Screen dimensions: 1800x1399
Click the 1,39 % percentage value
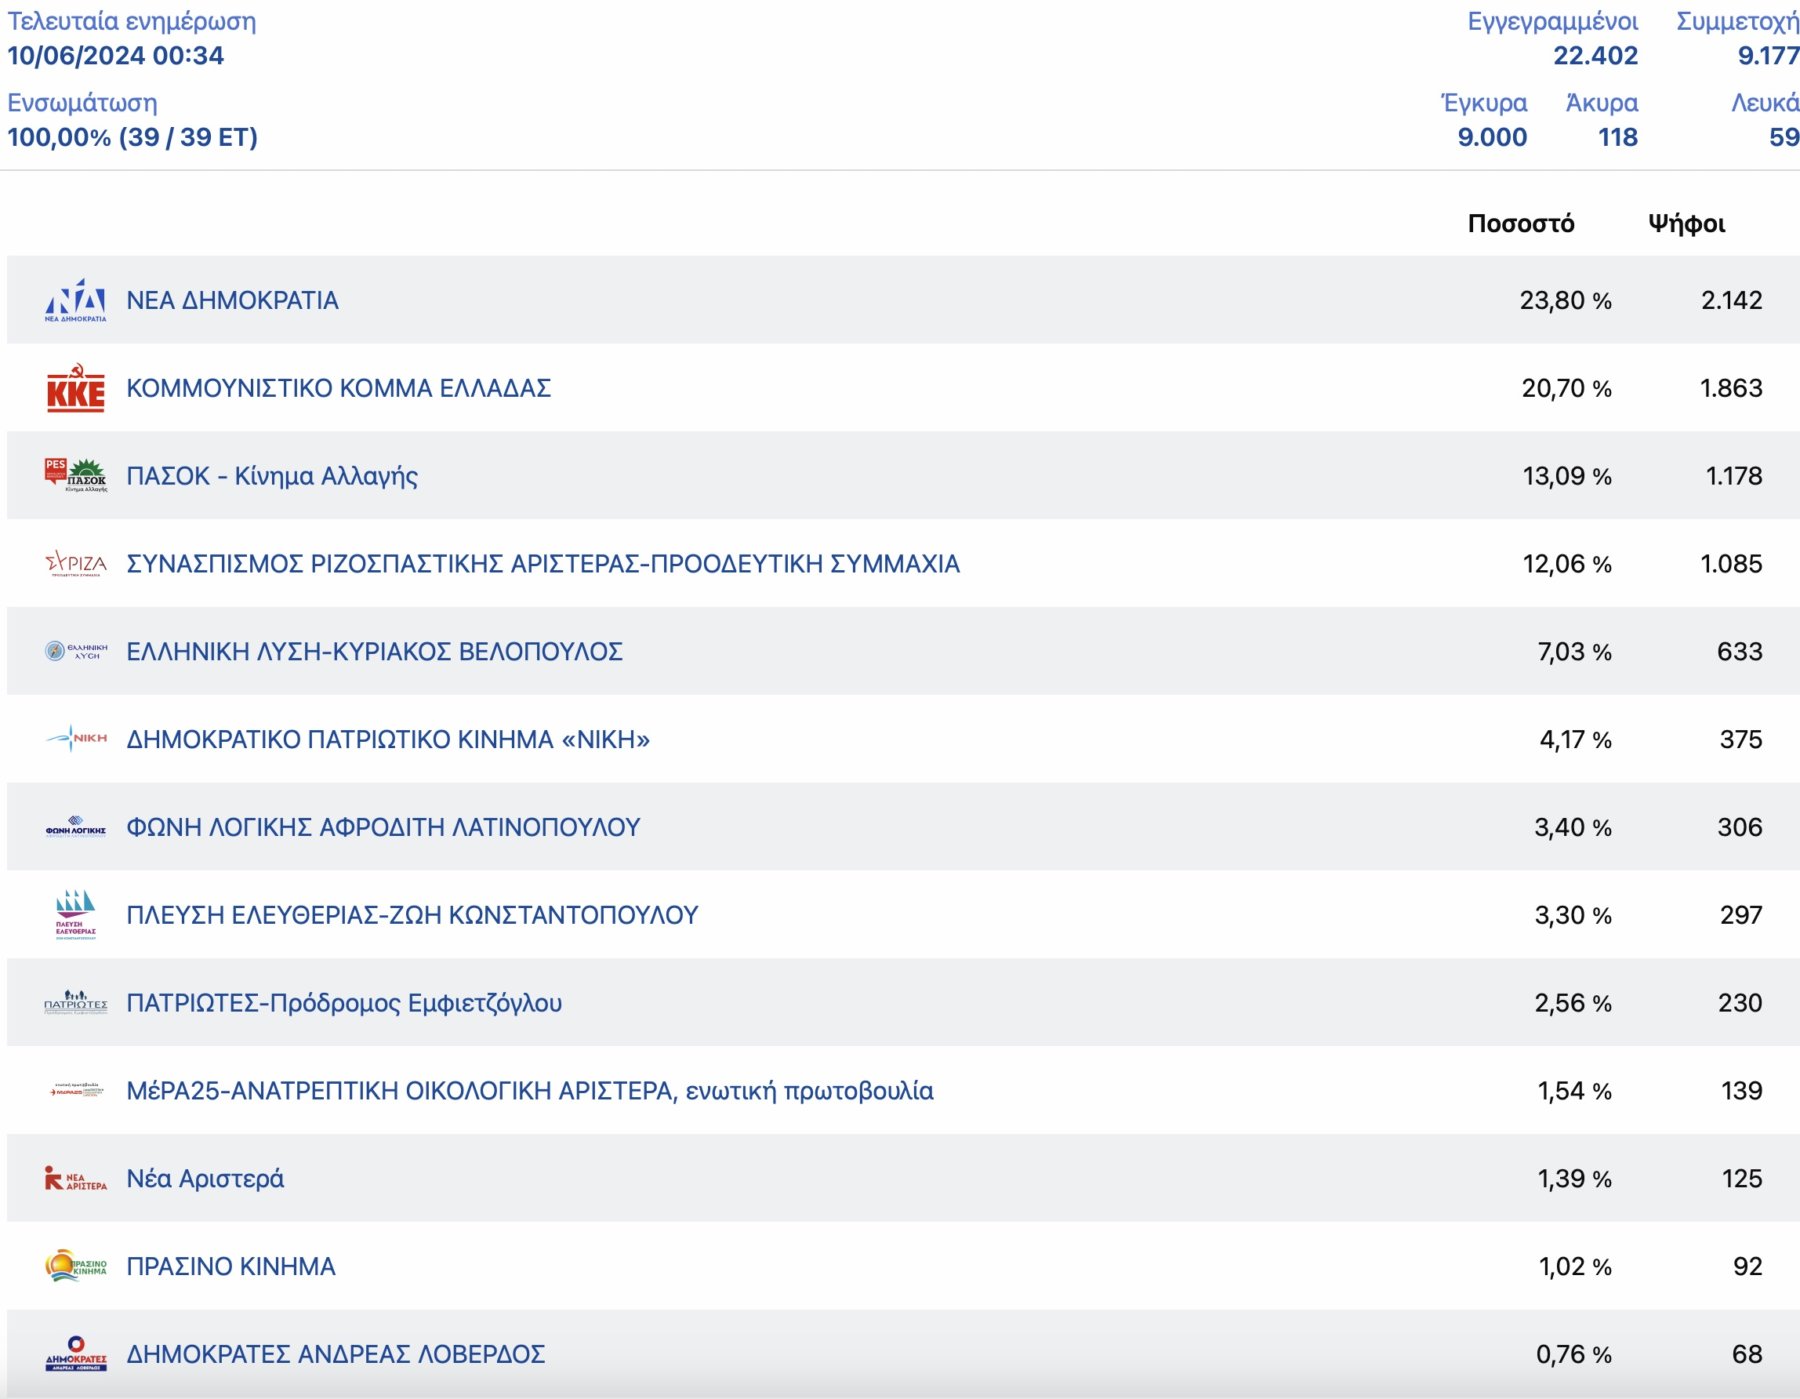pyautogui.click(x=1575, y=1179)
